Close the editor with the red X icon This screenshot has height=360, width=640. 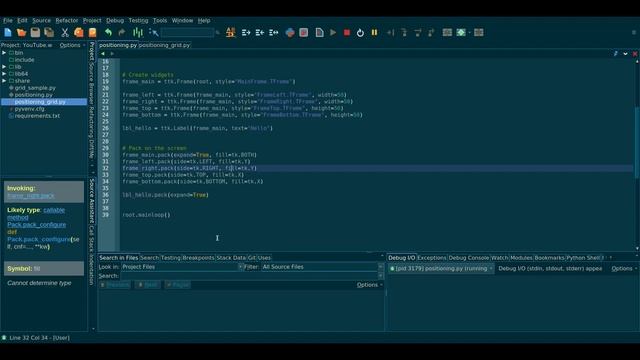coord(635,53)
